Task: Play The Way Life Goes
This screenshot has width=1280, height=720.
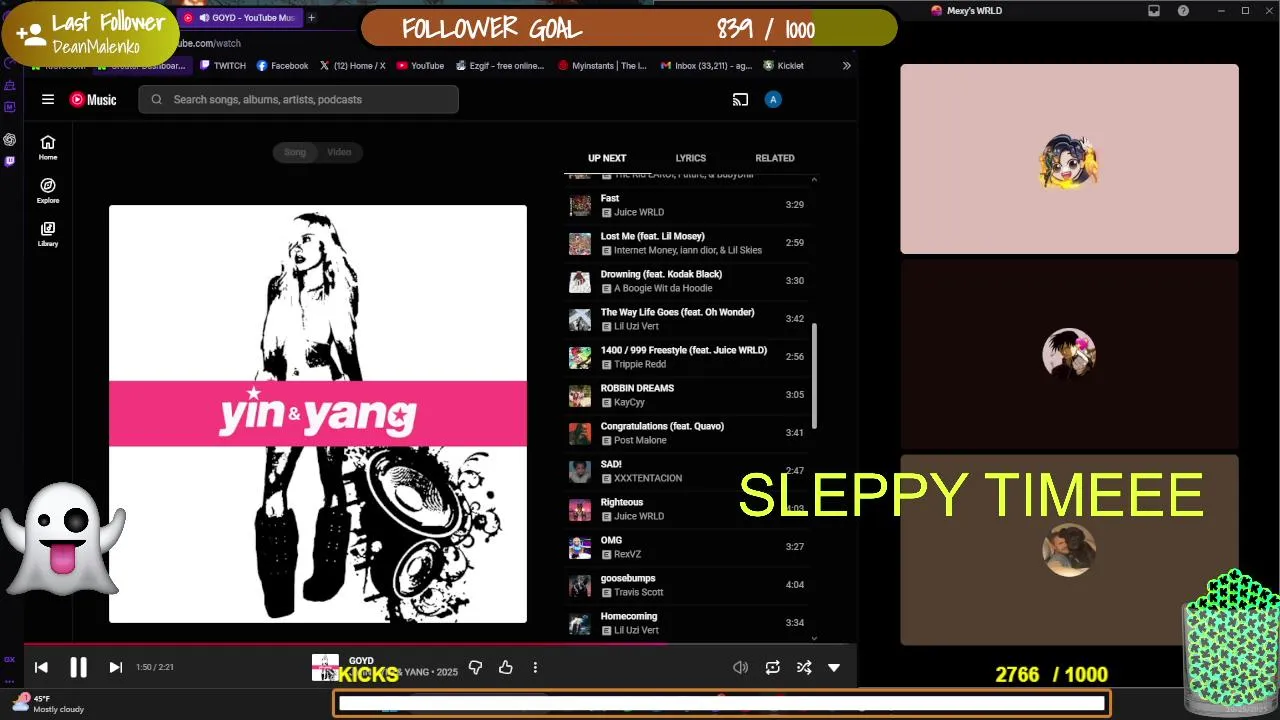Action: [688, 319]
